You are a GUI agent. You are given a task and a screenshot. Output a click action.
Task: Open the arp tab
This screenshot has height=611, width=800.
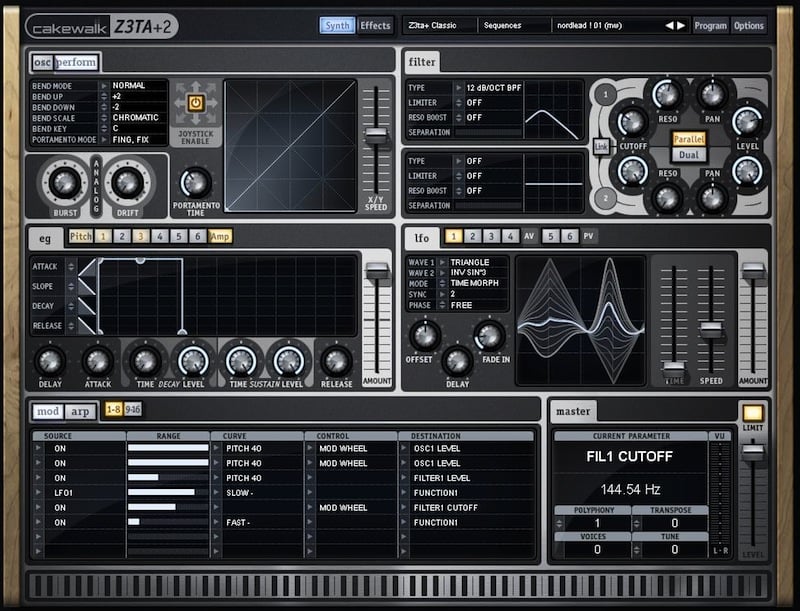(x=80, y=411)
